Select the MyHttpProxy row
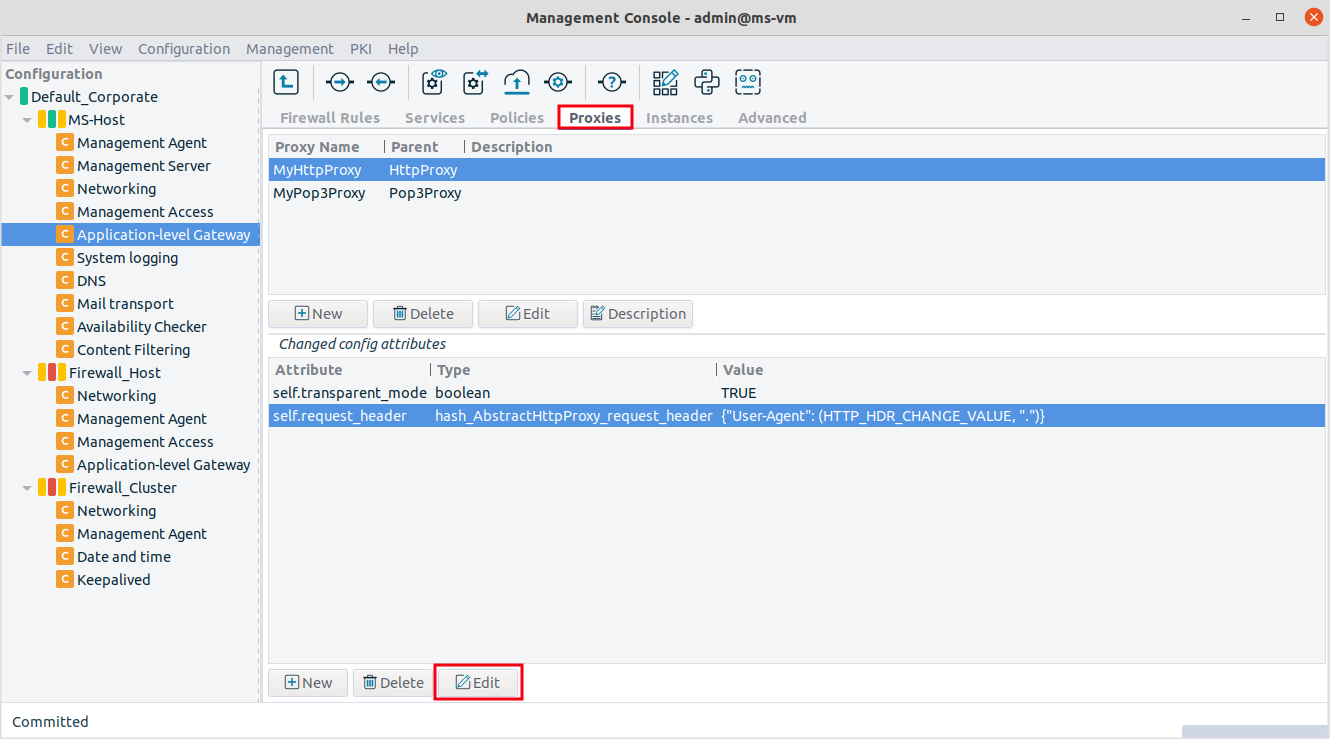 (797, 170)
